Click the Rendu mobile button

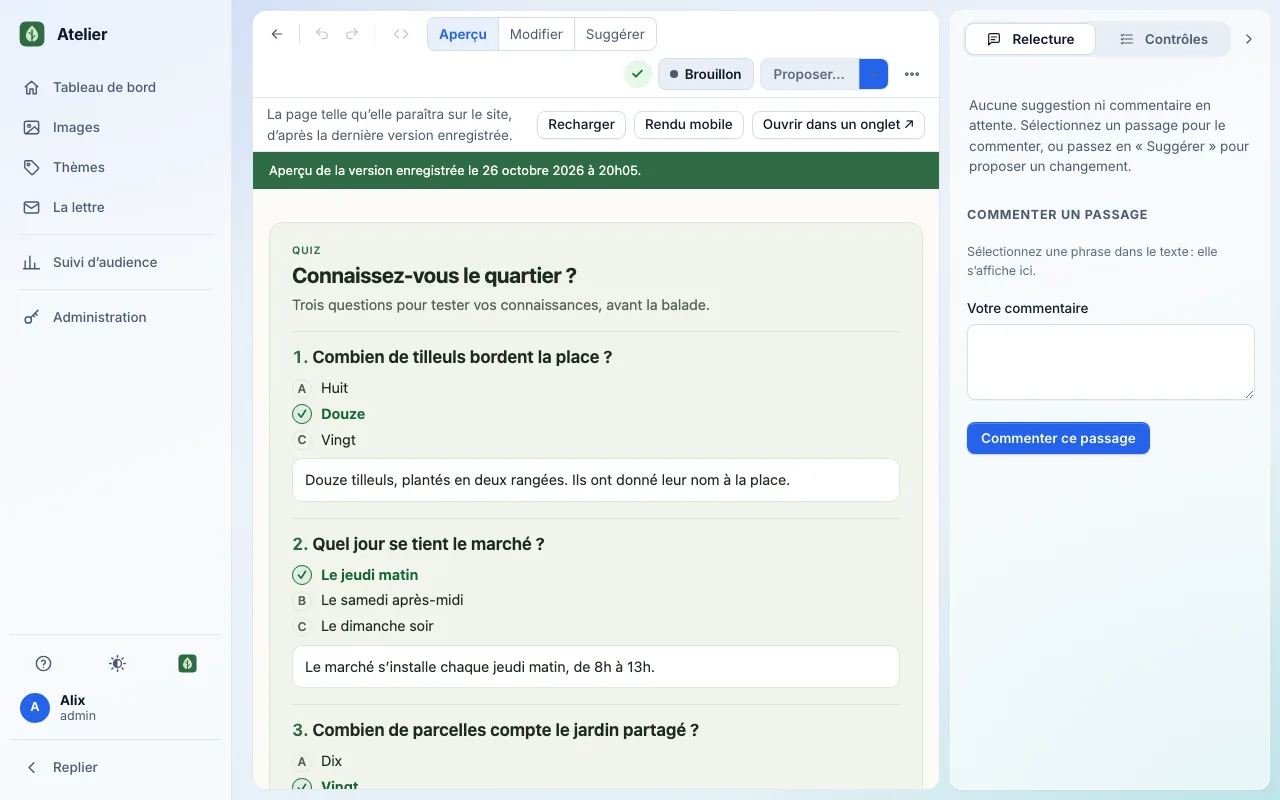point(689,125)
